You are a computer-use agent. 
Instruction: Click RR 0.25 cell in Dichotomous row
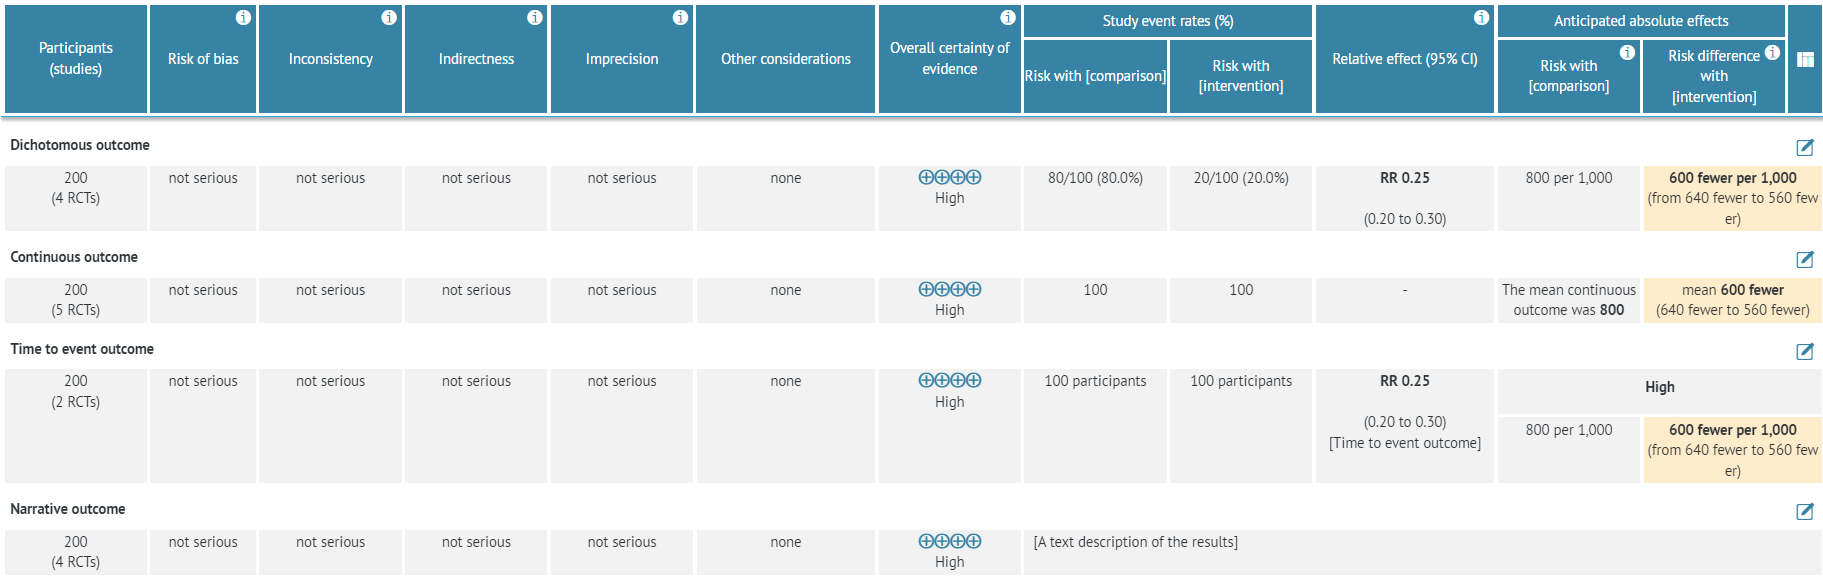tap(1405, 198)
